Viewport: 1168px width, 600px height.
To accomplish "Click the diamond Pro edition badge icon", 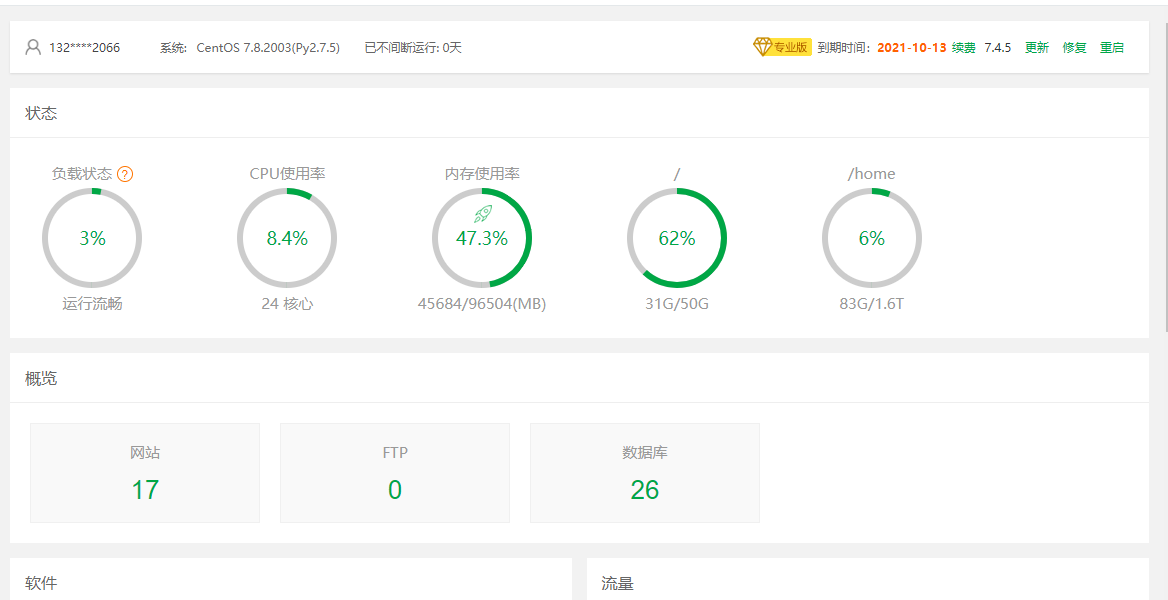I will [x=763, y=47].
